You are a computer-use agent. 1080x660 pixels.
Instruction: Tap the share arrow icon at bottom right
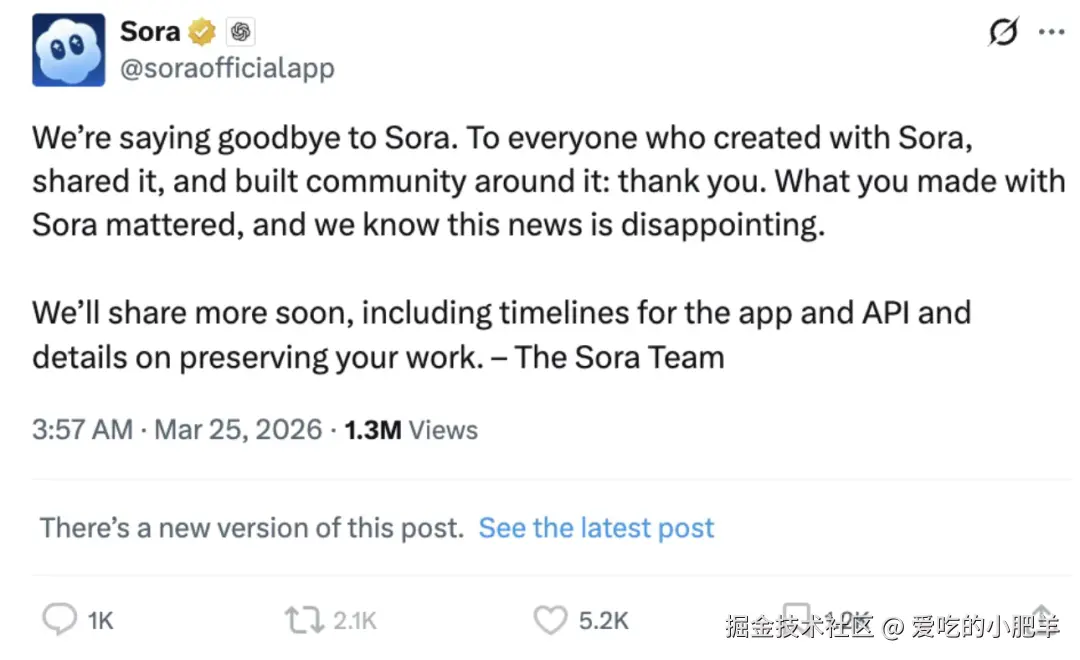click(1040, 615)
